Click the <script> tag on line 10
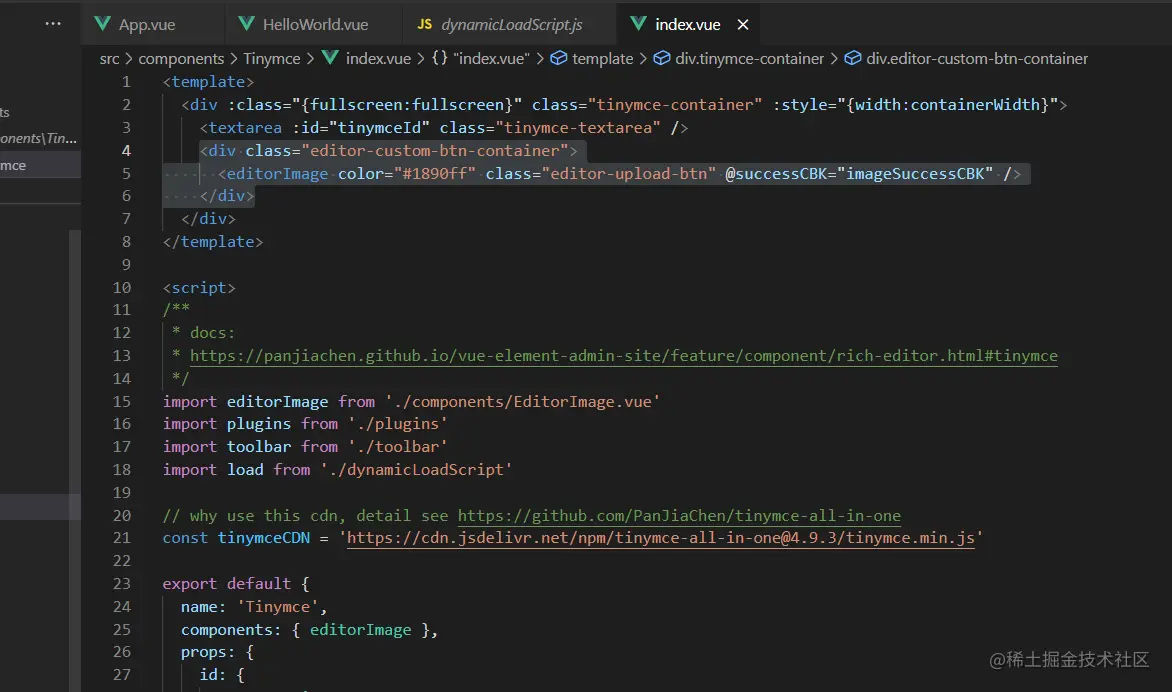Image resolution: width=1172 pixels, height=692 pixels. [x=200, y=288]
